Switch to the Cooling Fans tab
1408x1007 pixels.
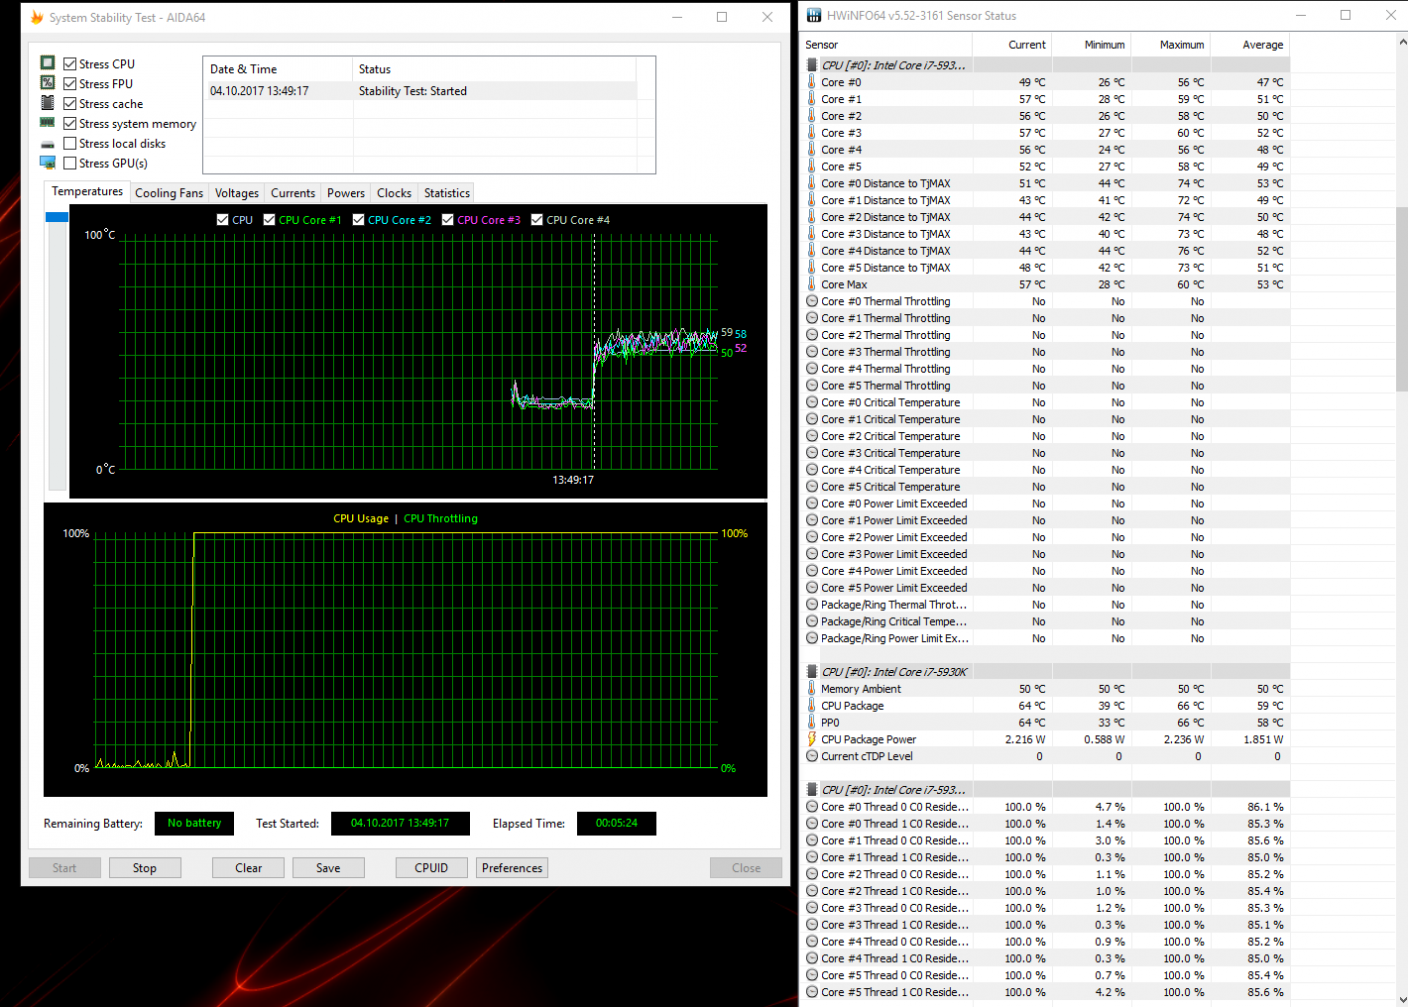click(169, 193)
